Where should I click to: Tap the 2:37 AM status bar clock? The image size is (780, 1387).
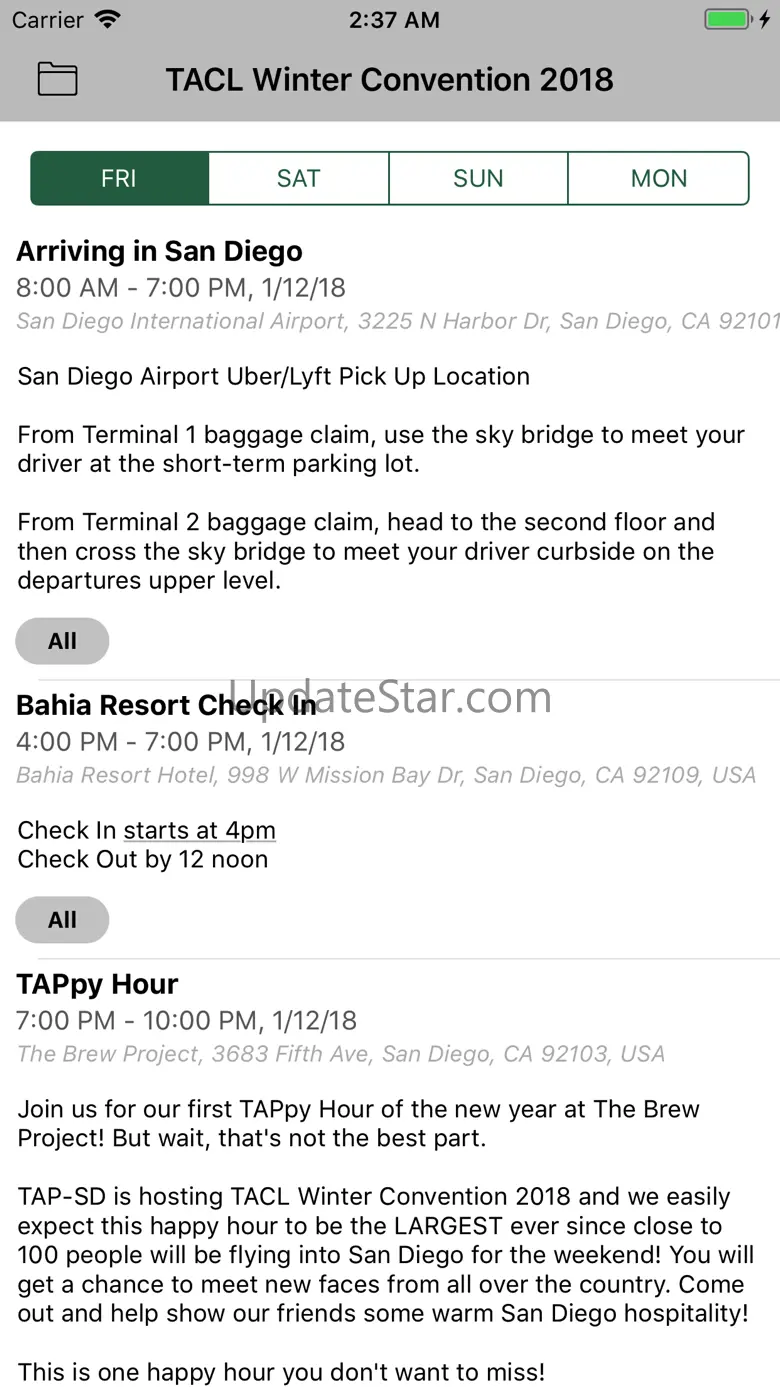(394, 20)
